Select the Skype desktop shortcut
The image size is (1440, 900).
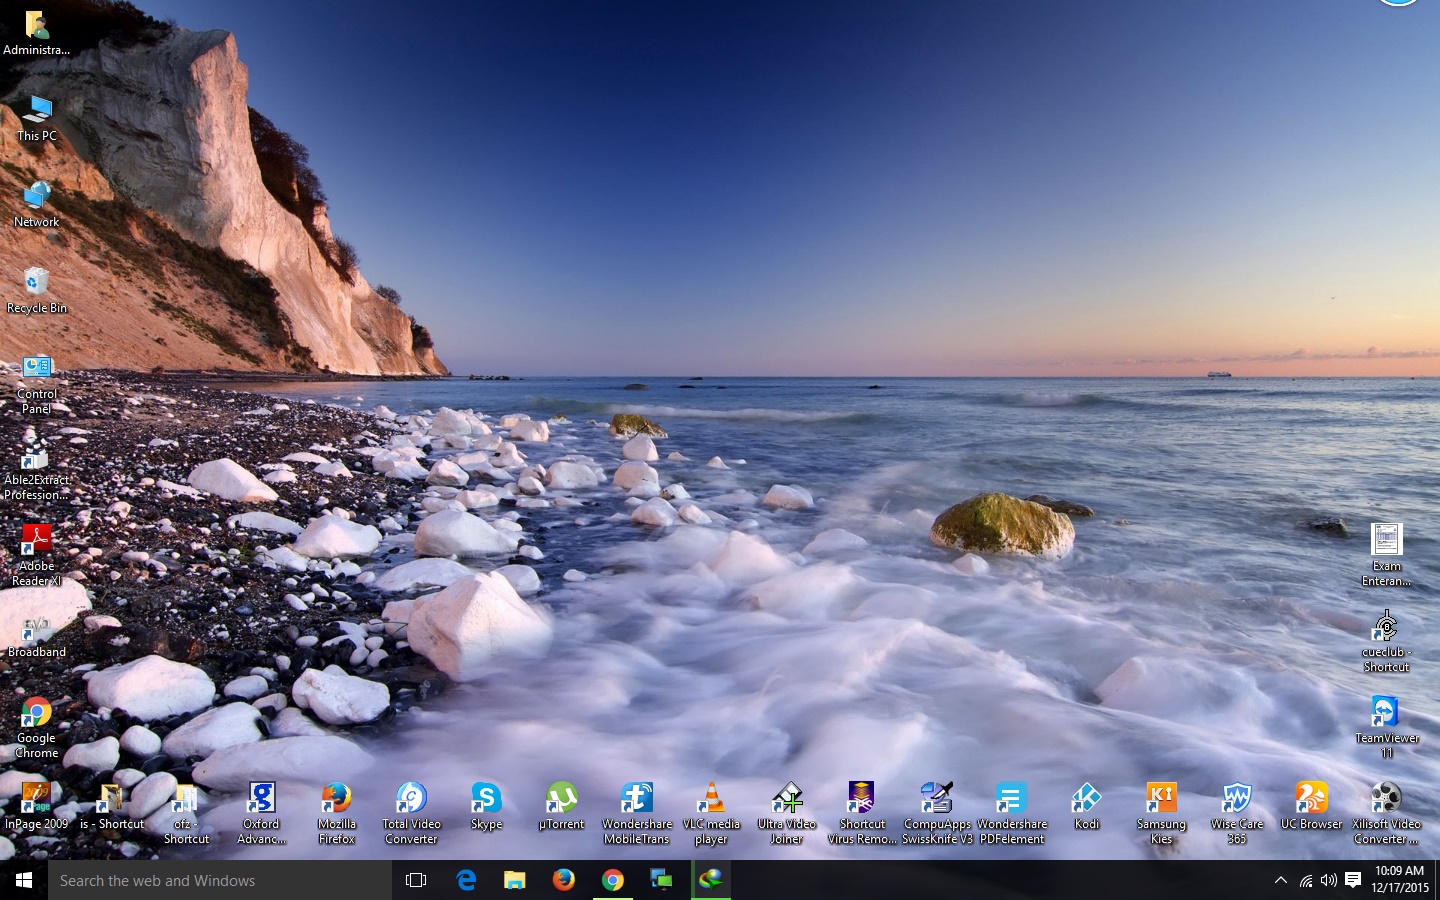point(486,807)
